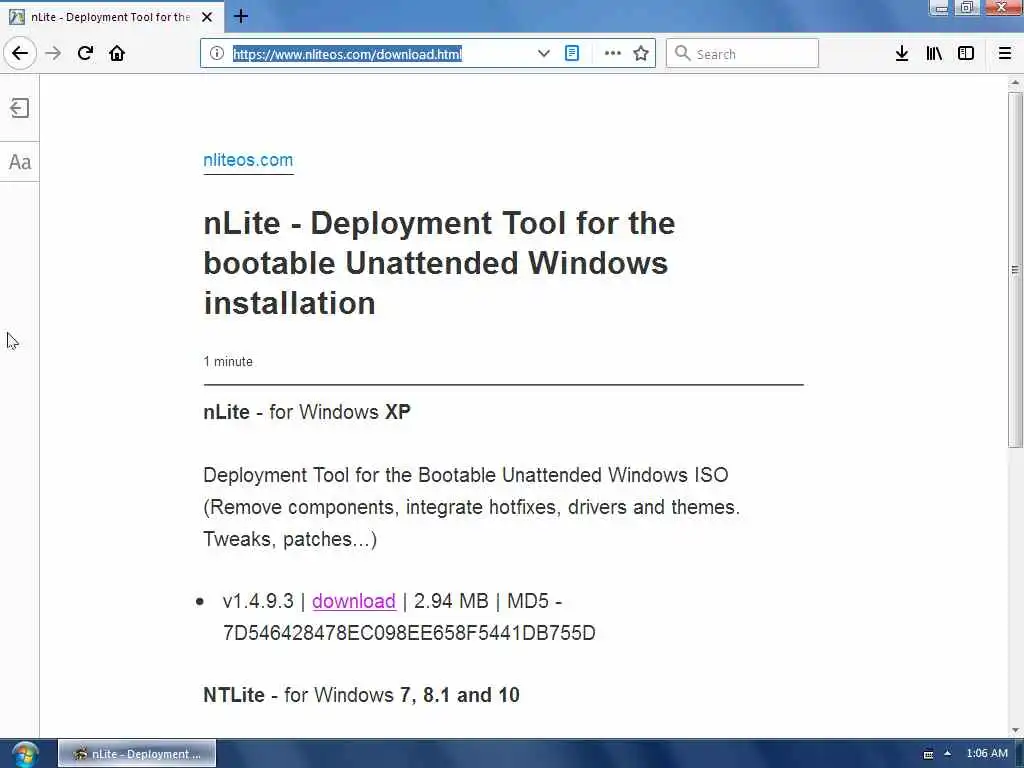
Task: Open the Windows Start menu
Action: tap(24, 754)
